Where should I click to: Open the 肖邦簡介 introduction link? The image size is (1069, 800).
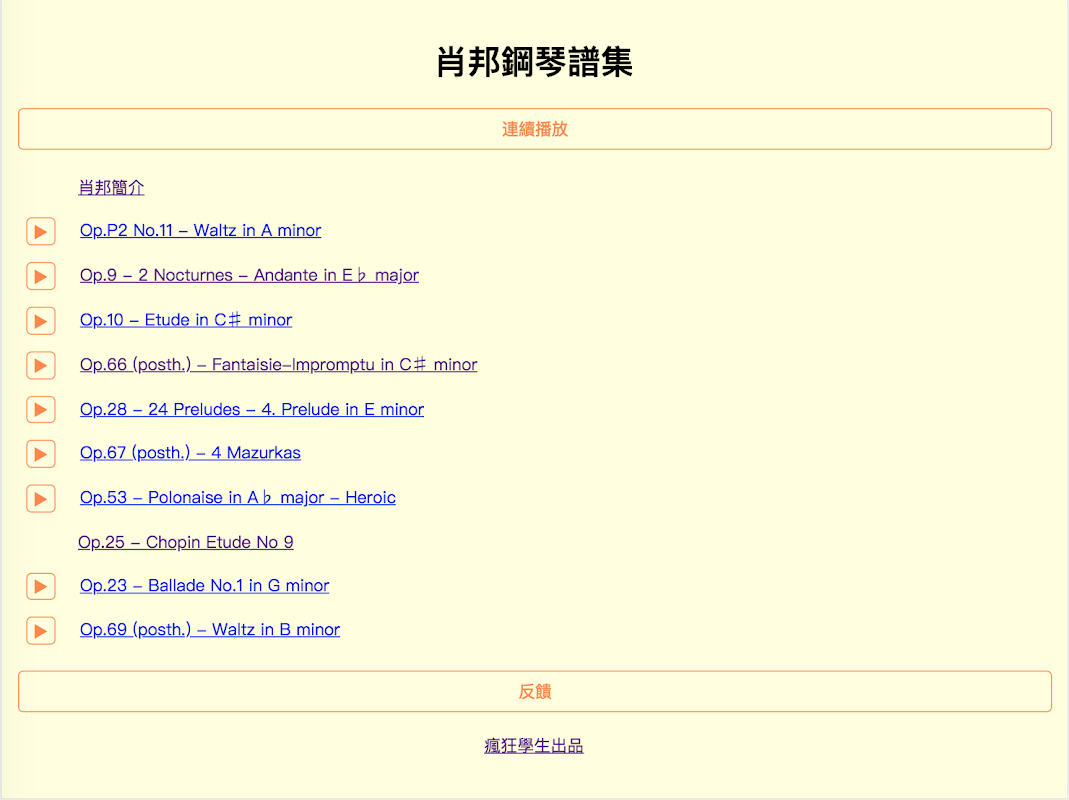(x=111, y=188)
